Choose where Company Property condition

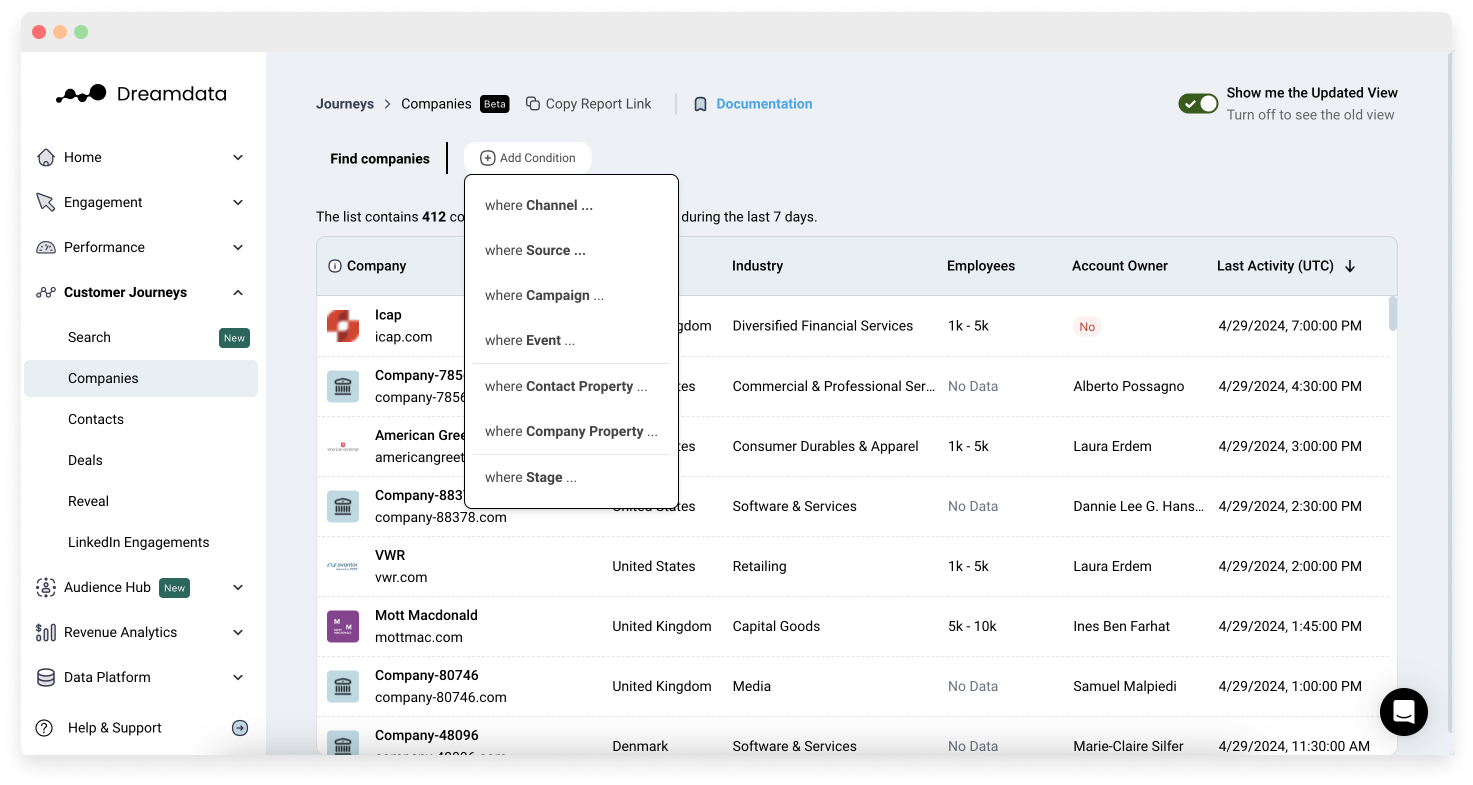[572, 431]
